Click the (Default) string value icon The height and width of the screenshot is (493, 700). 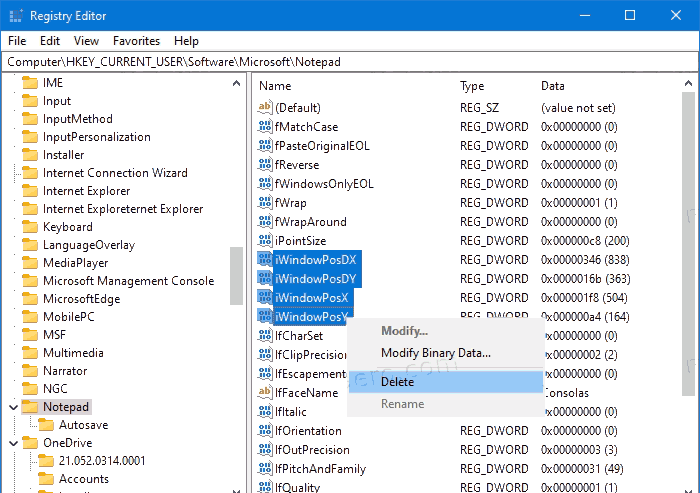pyautogui.click(x=264, y=107)
